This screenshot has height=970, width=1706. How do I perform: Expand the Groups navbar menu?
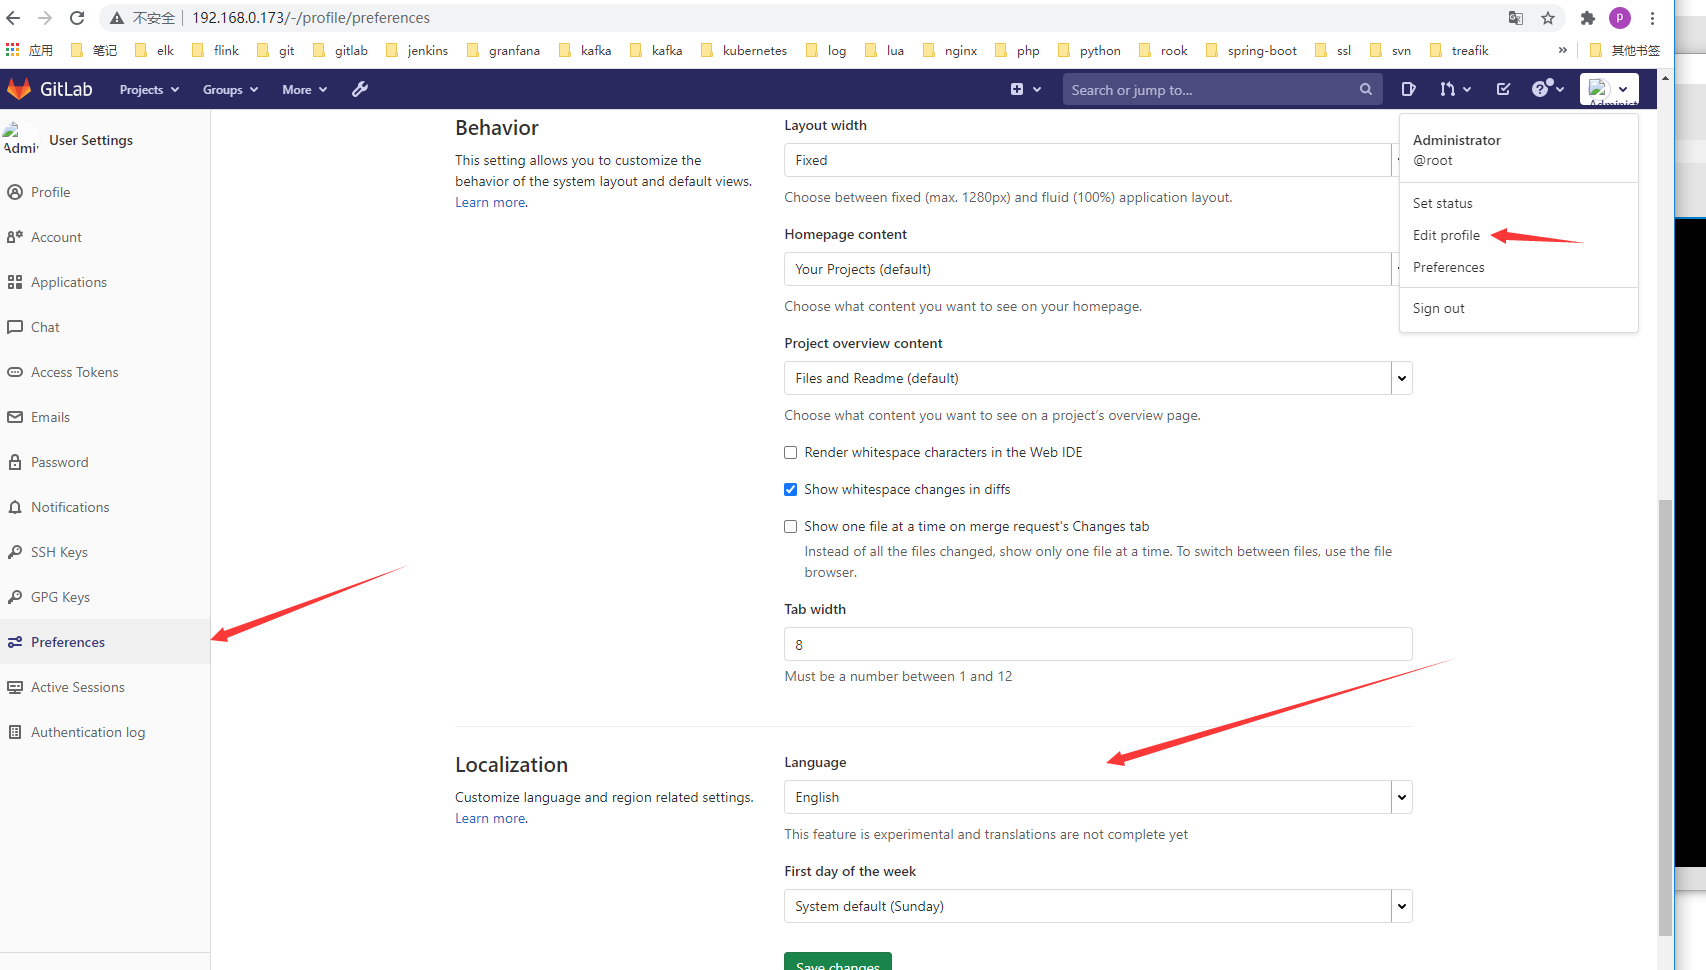230,89
